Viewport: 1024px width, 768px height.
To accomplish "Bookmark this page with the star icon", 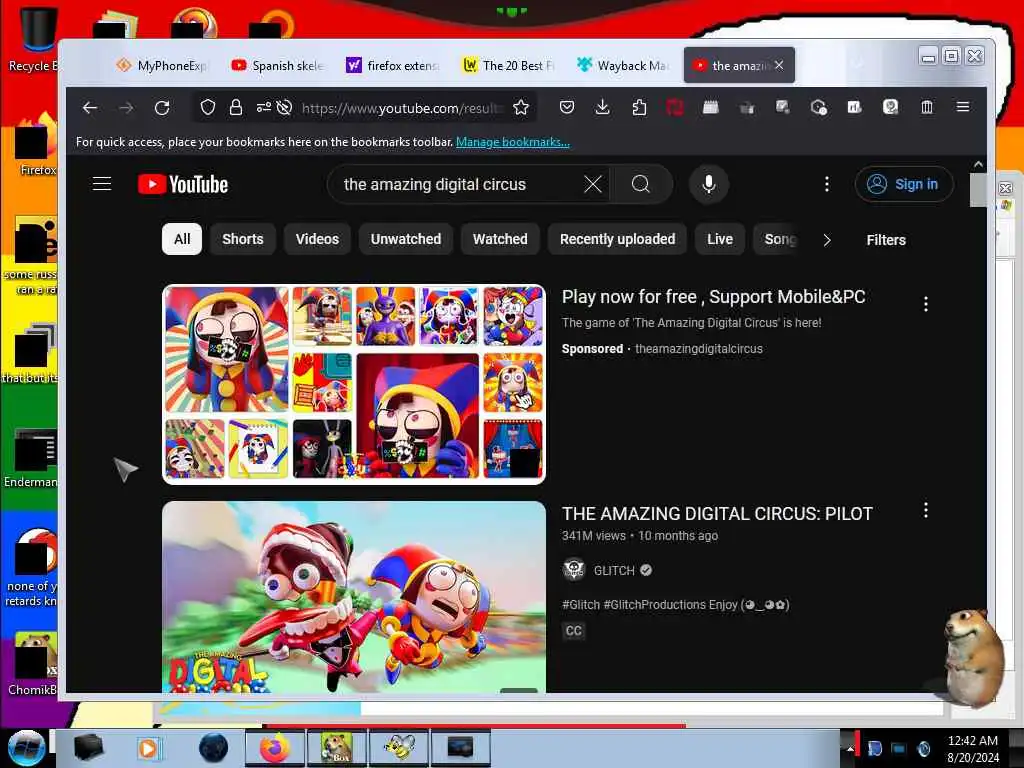I will (520, 107).
